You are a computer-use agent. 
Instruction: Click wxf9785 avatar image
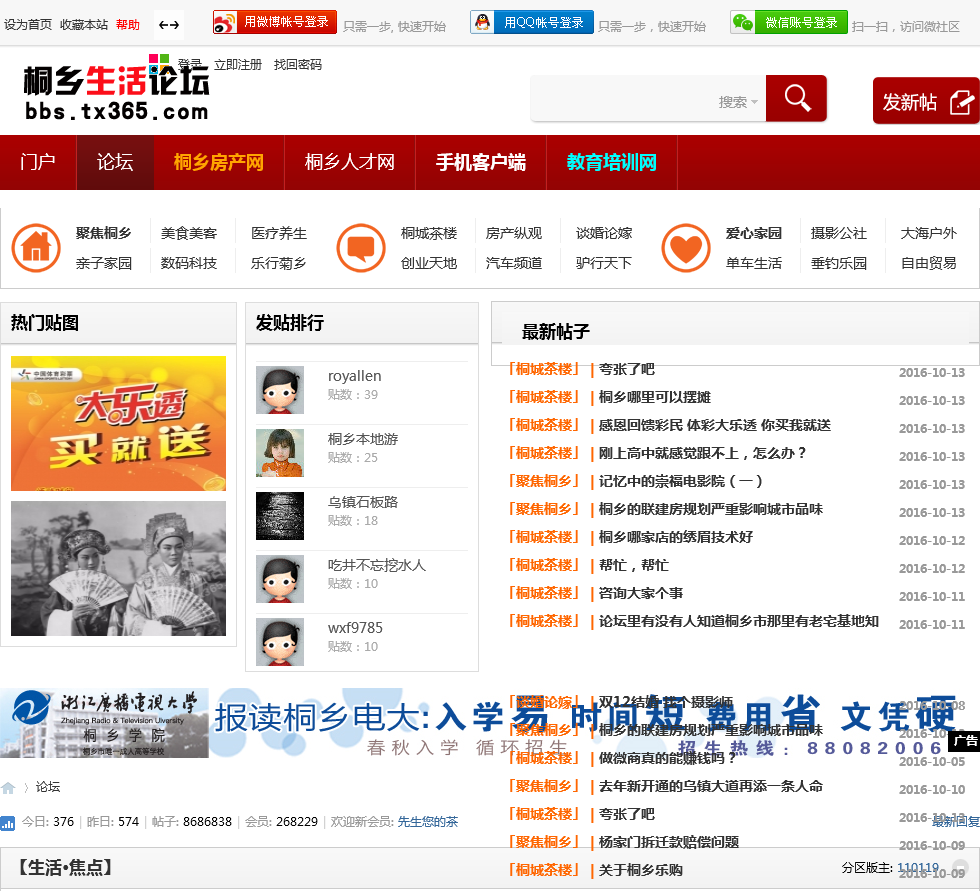[x=280, y=642]
